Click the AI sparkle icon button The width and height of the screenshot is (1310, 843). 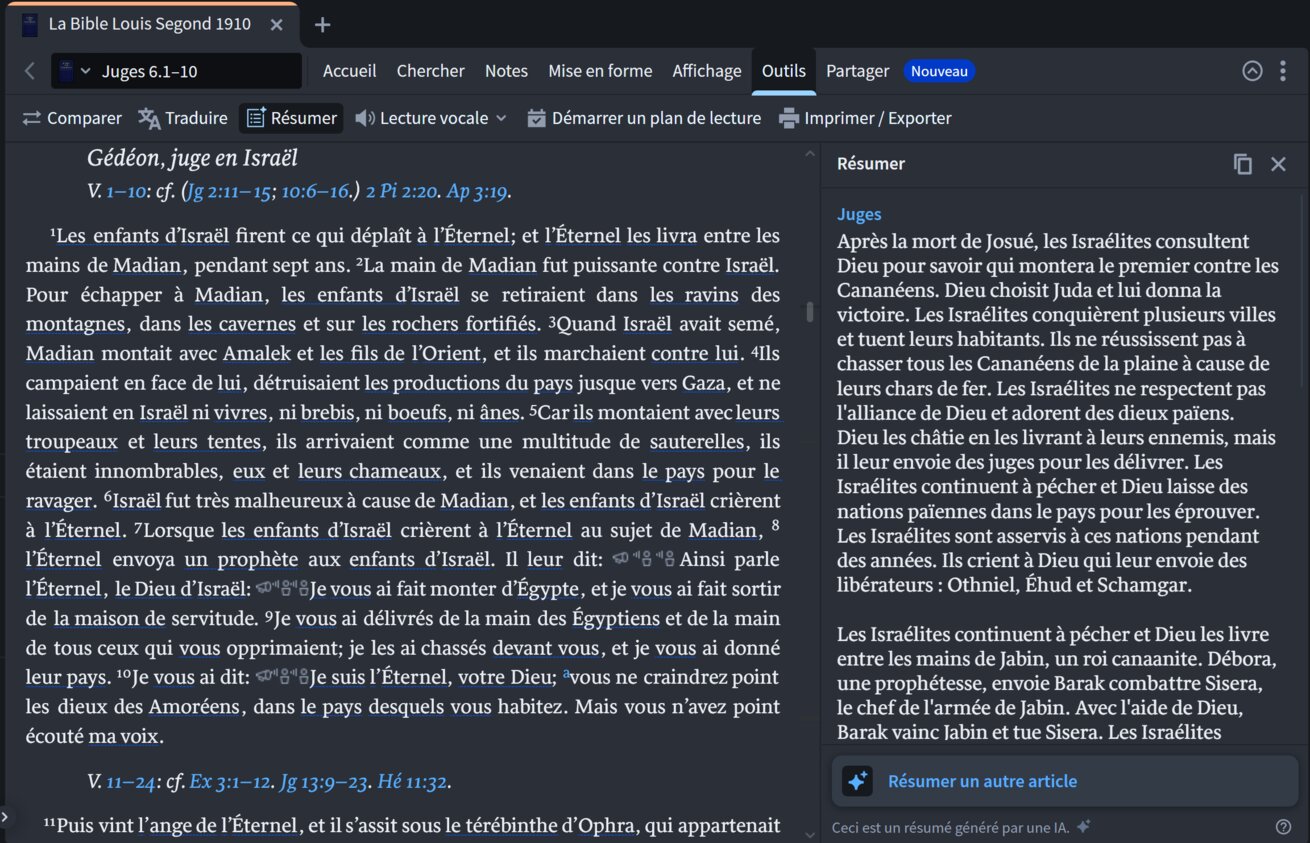tap(857, 781)
